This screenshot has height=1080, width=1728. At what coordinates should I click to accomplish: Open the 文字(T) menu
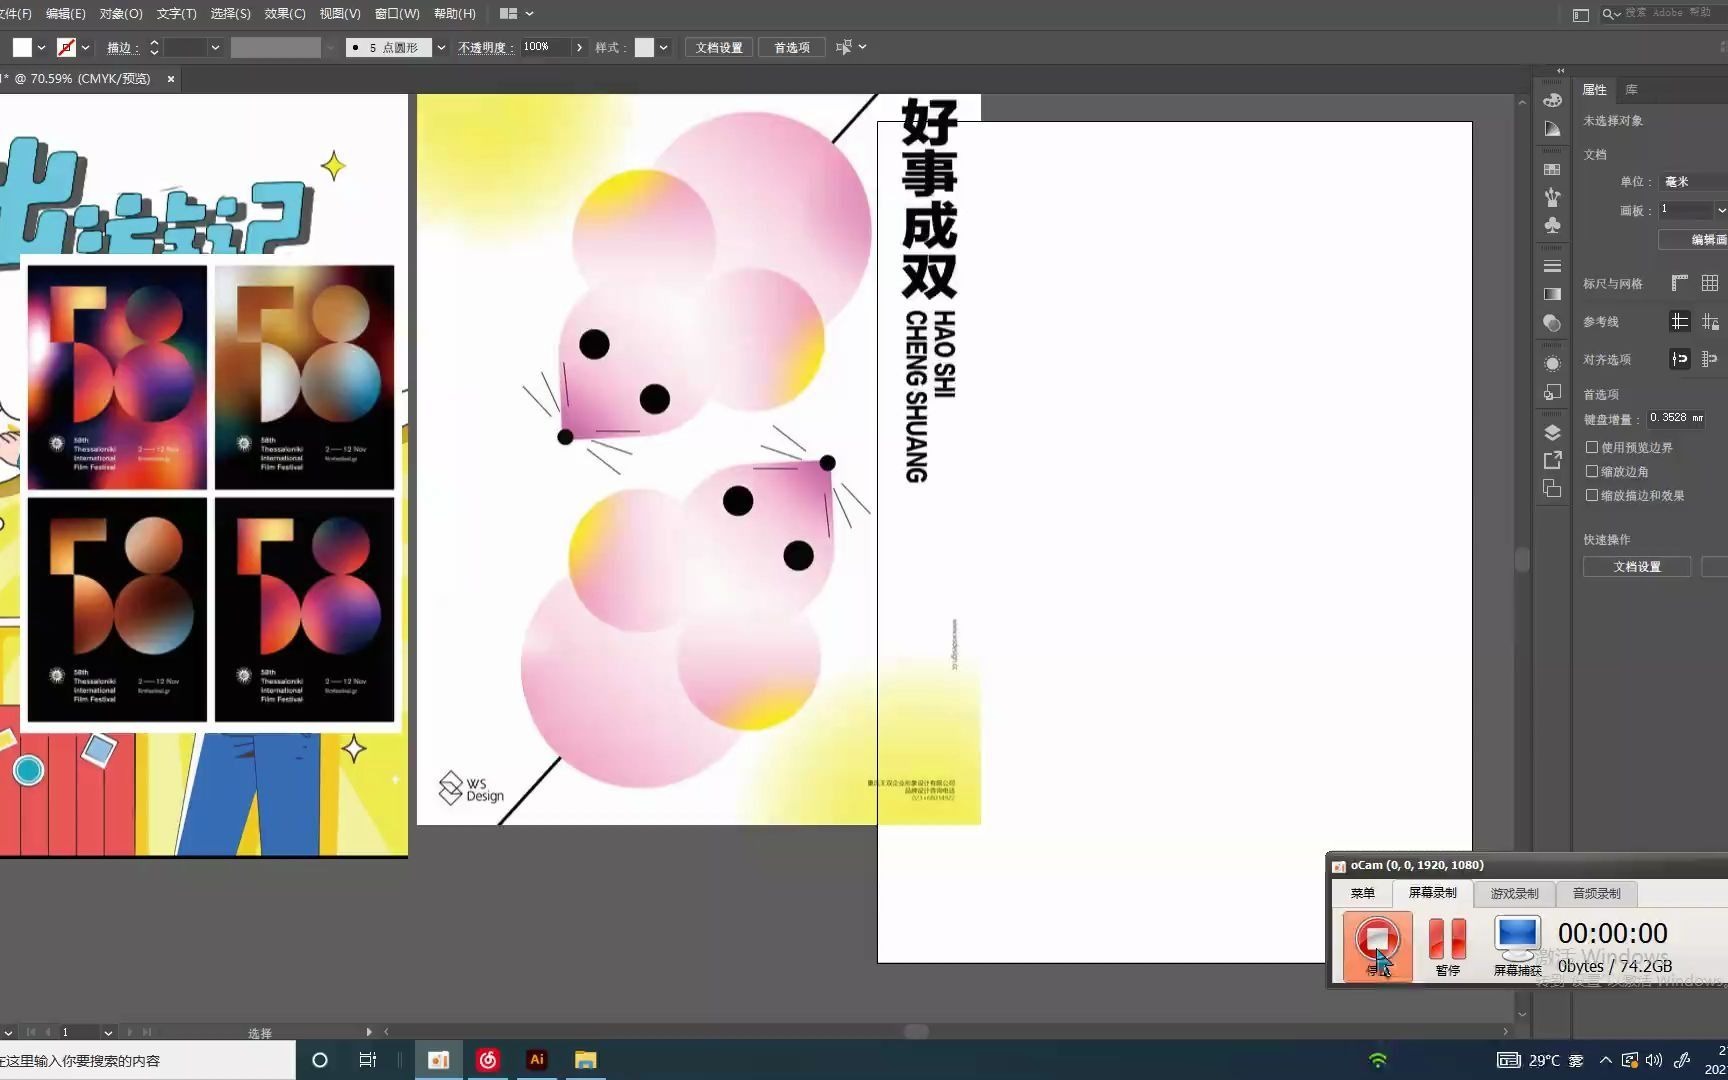176,14
